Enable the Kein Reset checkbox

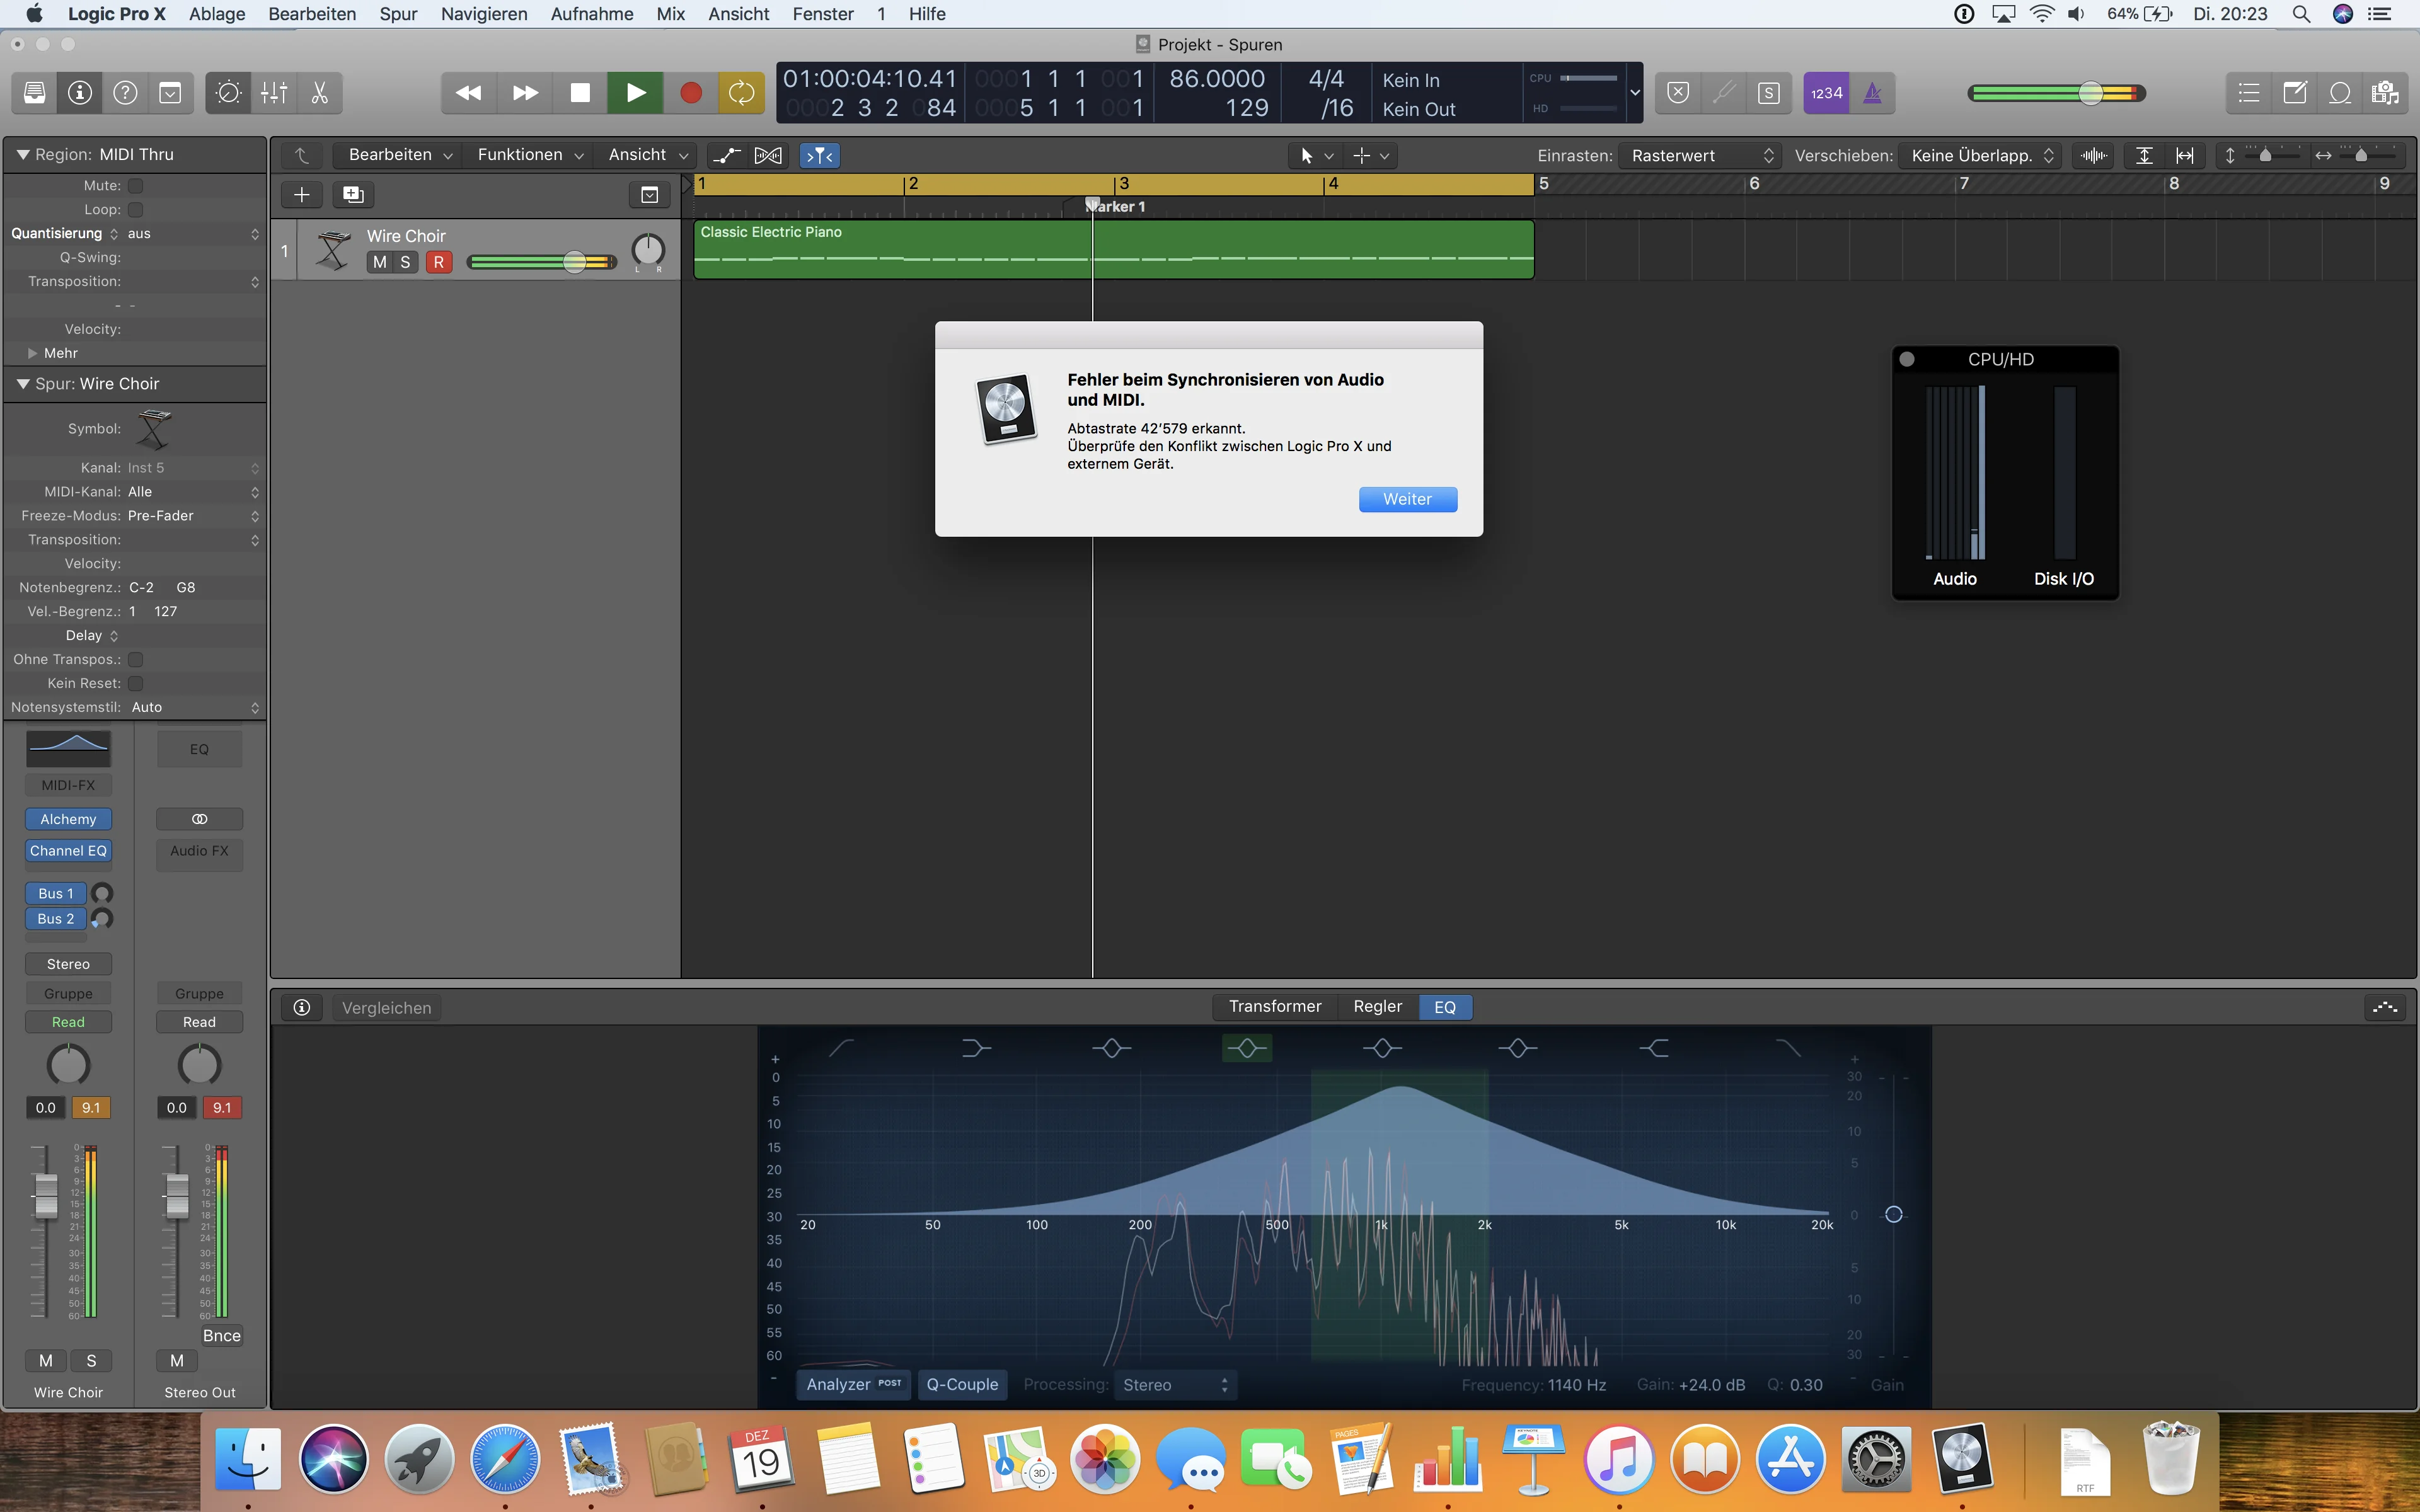click(x=136, y=683)
